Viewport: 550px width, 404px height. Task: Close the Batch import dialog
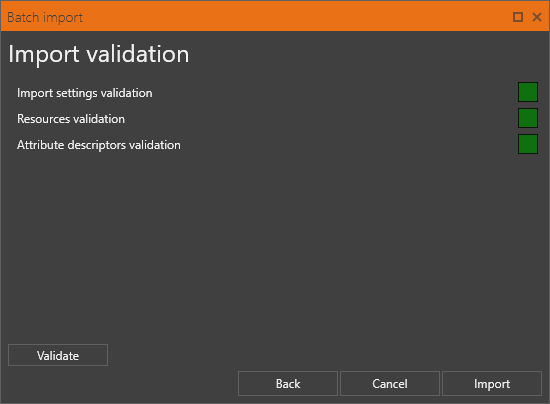537,17
